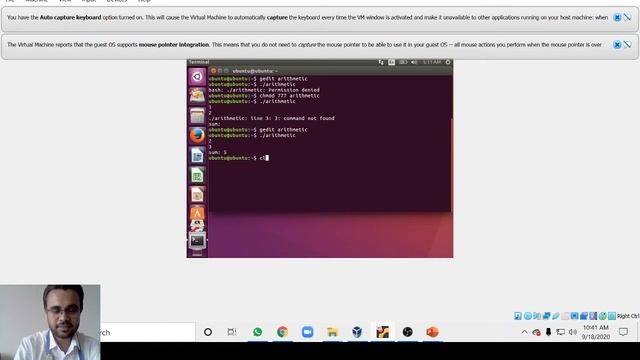The image size is (640, 360).
Task: Open VirtualBox Manager from the taskbar
Action: [x=357, y=332]
